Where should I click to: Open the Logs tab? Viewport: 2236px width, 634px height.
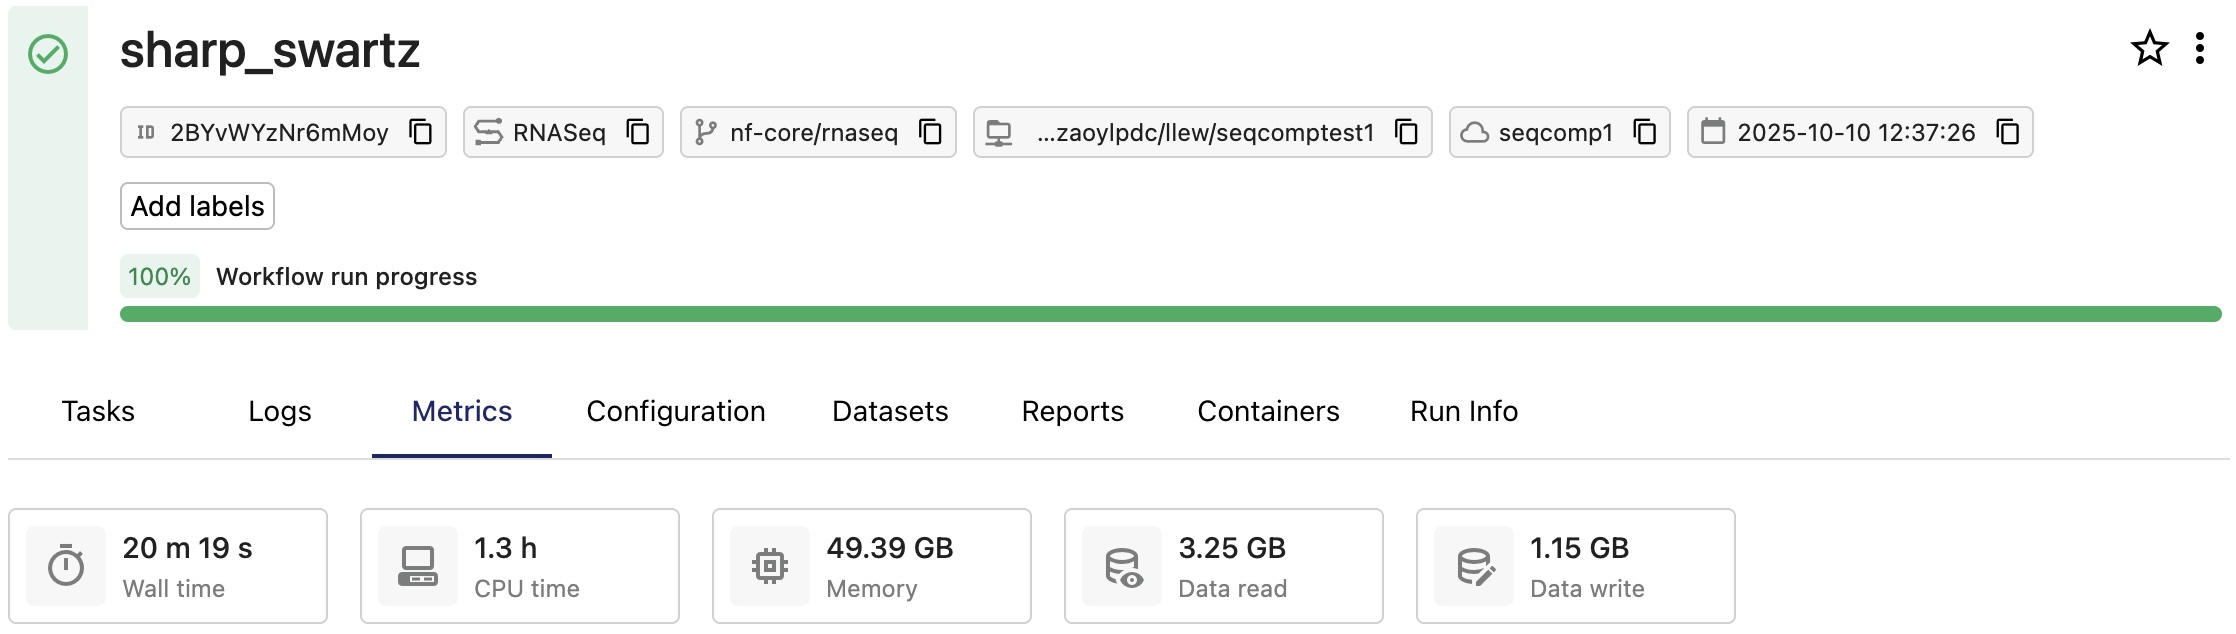(280, 411)
